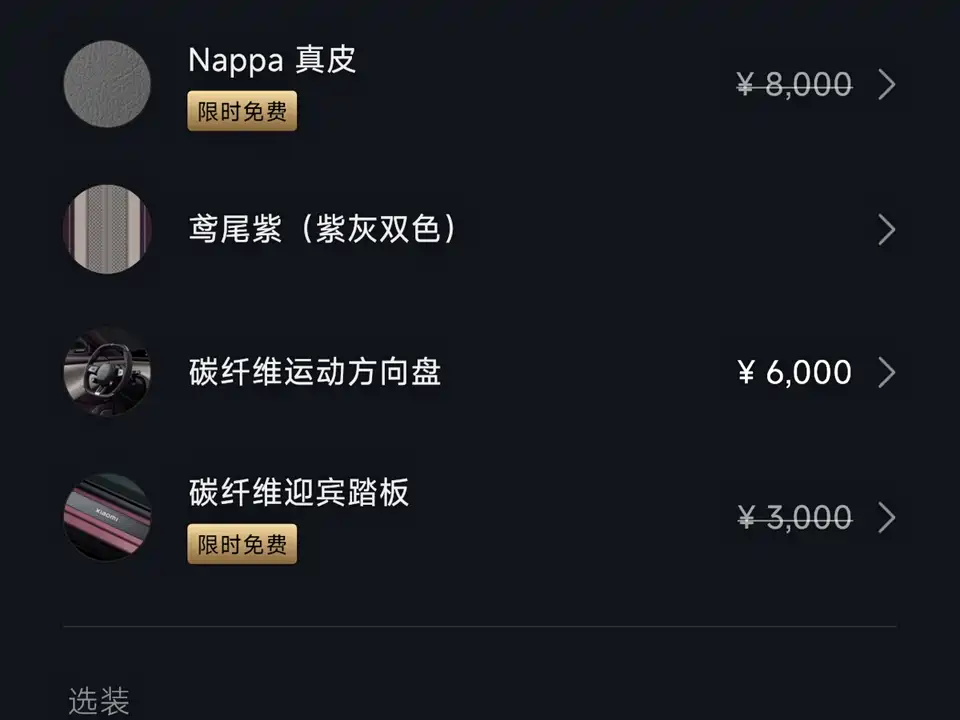Click the Nappa 真皮 title text
Viewport: 960px width, 720px height.
tap(272, 60)
